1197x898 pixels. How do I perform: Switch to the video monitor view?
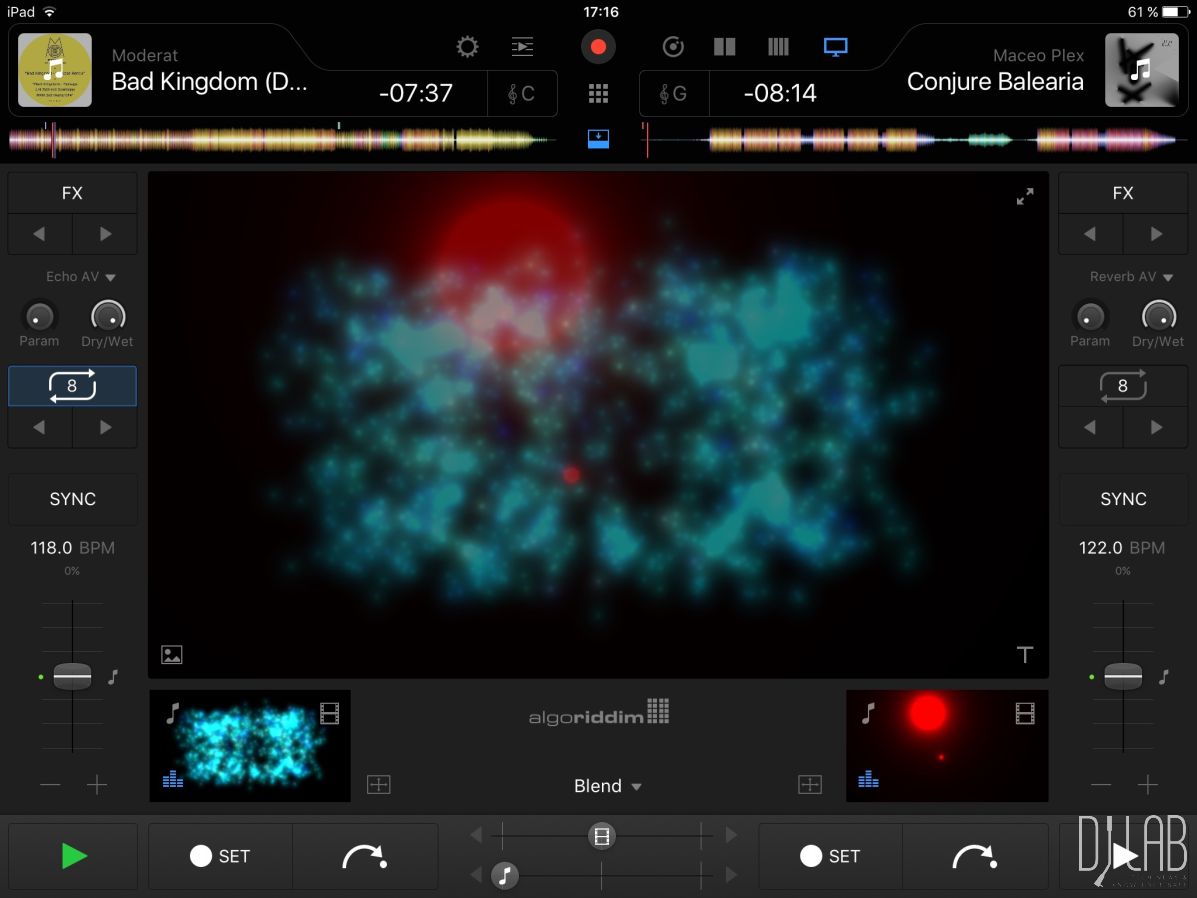tap(835, 47)
